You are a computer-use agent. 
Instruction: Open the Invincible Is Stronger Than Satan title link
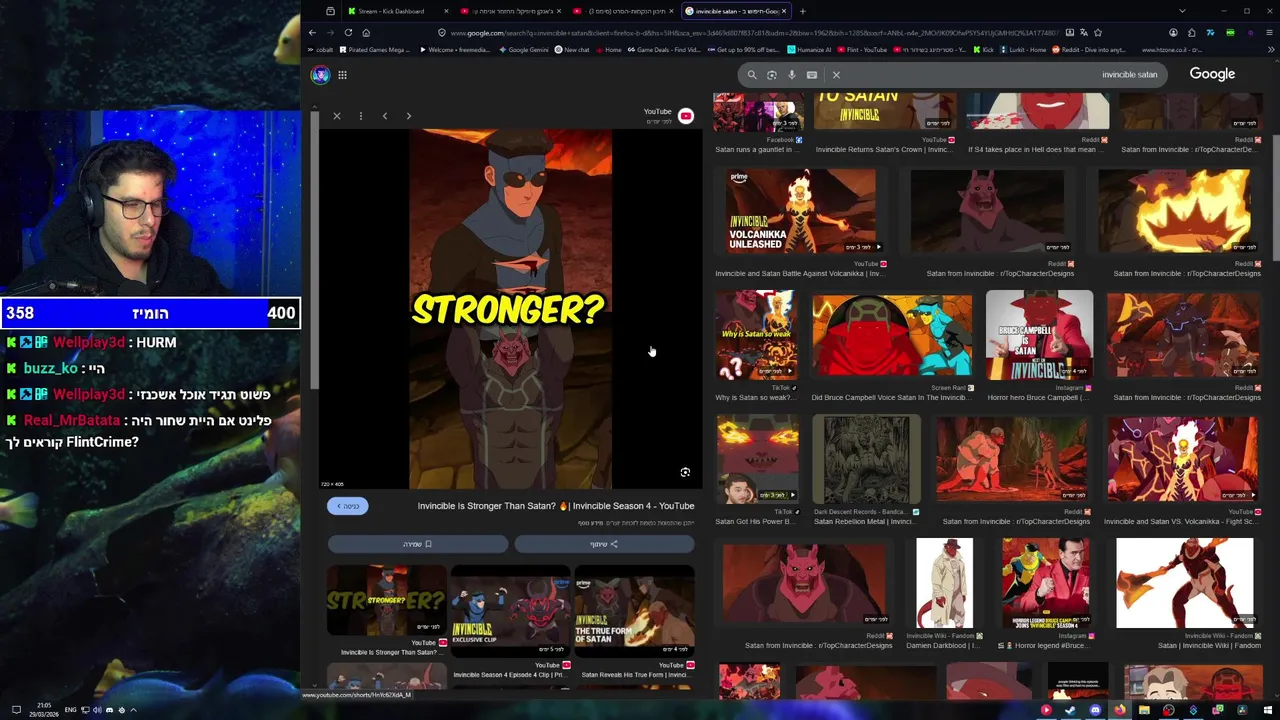click(556, 506)
